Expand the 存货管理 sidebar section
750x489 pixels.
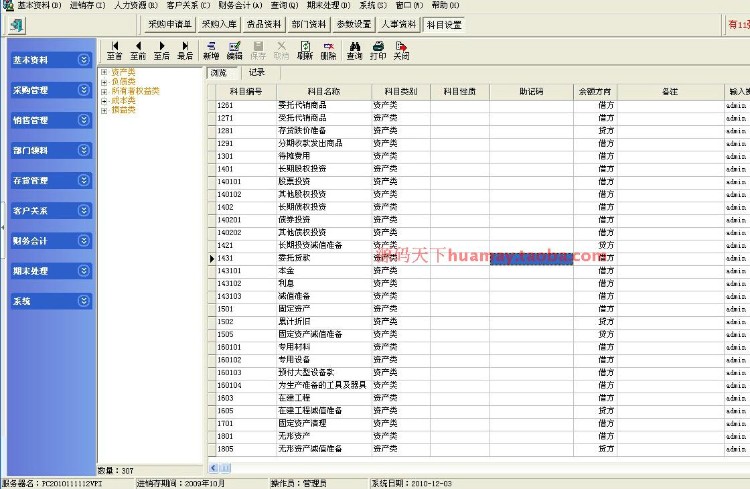84,180
